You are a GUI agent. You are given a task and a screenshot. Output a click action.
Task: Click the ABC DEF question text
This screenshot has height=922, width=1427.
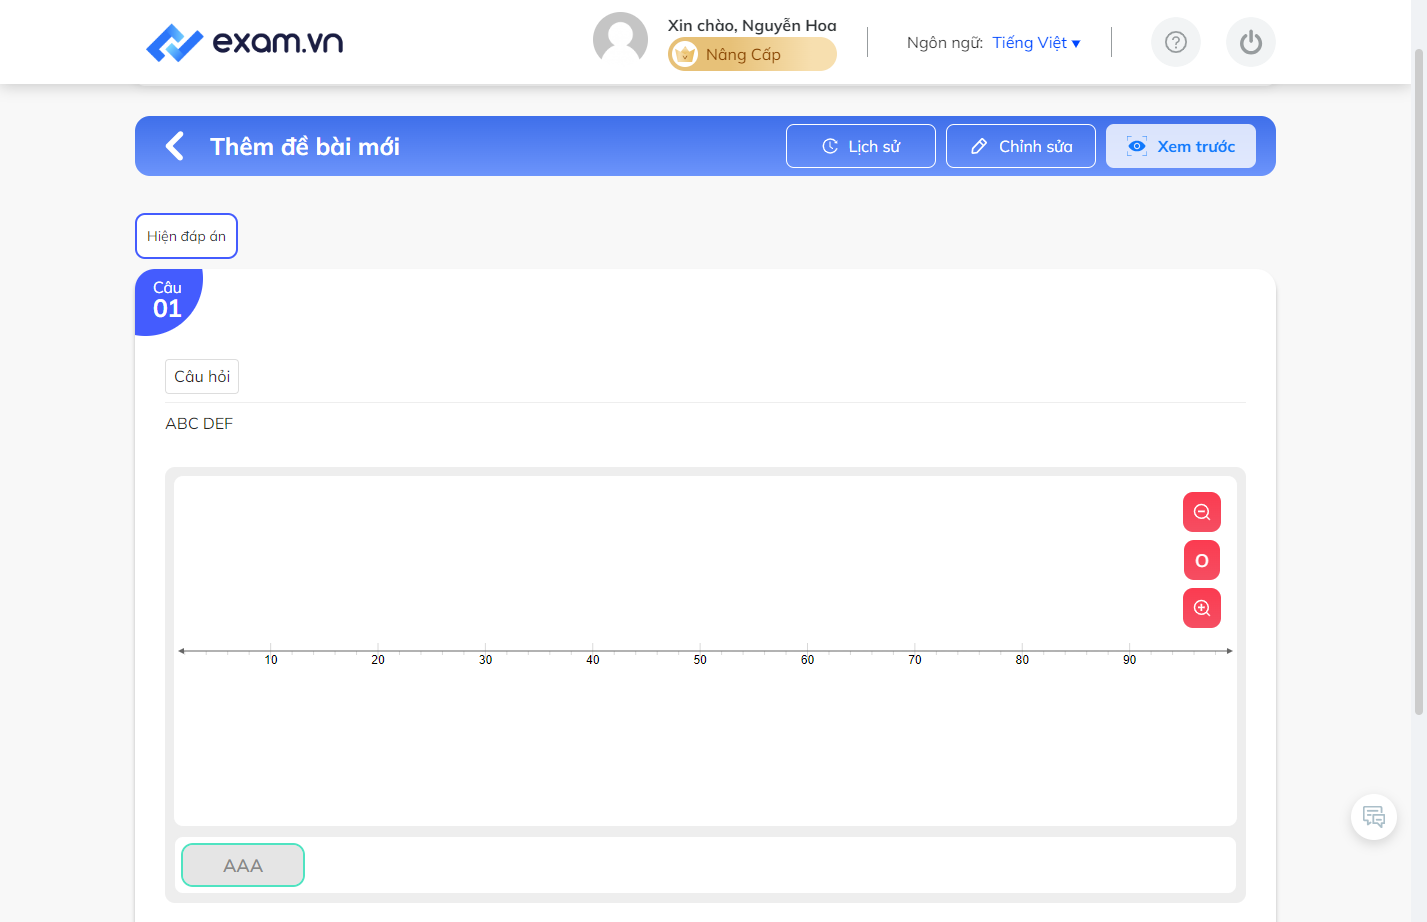[x=199, y=424]
